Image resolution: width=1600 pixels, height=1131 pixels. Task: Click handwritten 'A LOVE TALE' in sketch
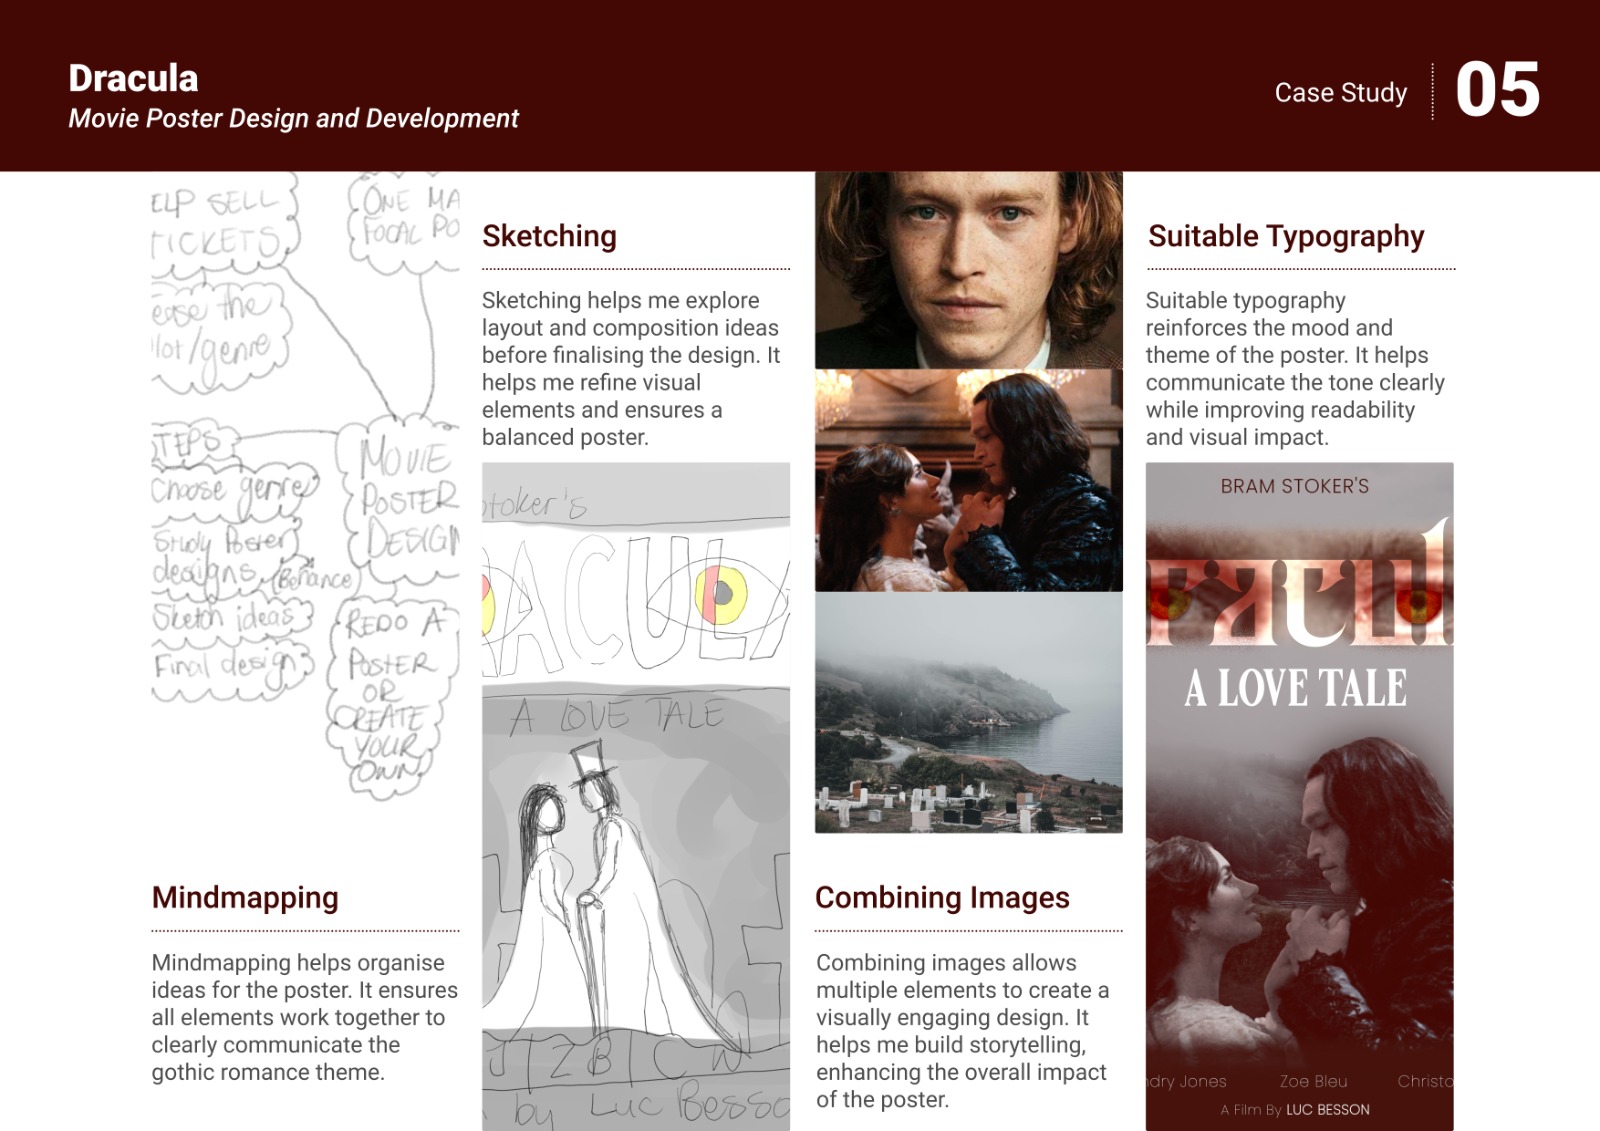pyautogui.click(x=617, y=716)
